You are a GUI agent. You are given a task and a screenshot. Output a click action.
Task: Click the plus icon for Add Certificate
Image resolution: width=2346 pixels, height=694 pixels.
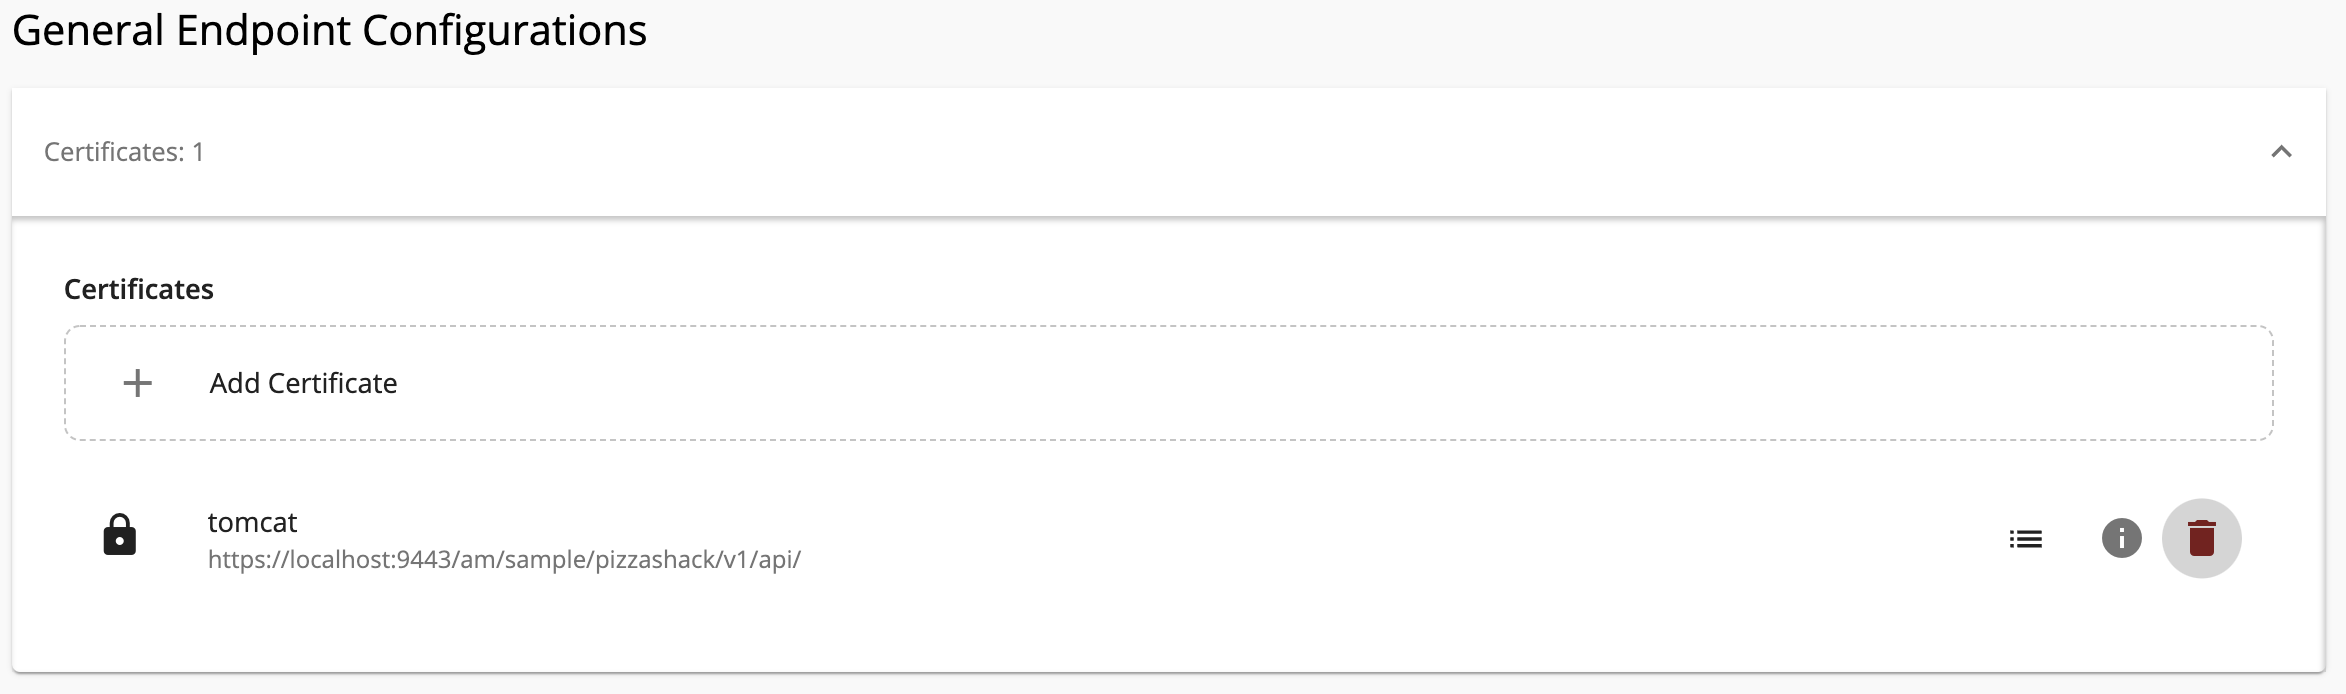(x=137, y=383)
